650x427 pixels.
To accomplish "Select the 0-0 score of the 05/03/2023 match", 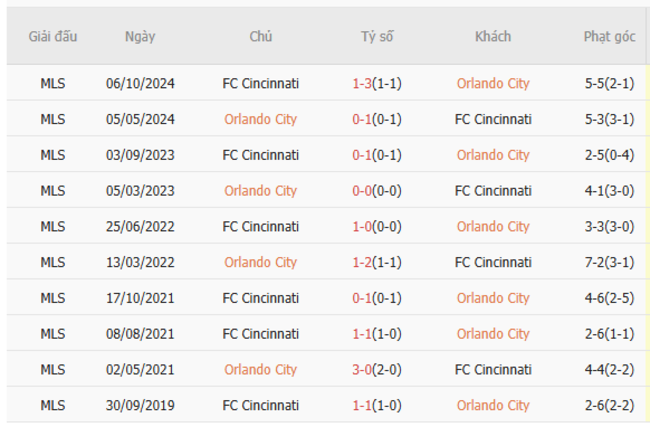I will point(362,191).
